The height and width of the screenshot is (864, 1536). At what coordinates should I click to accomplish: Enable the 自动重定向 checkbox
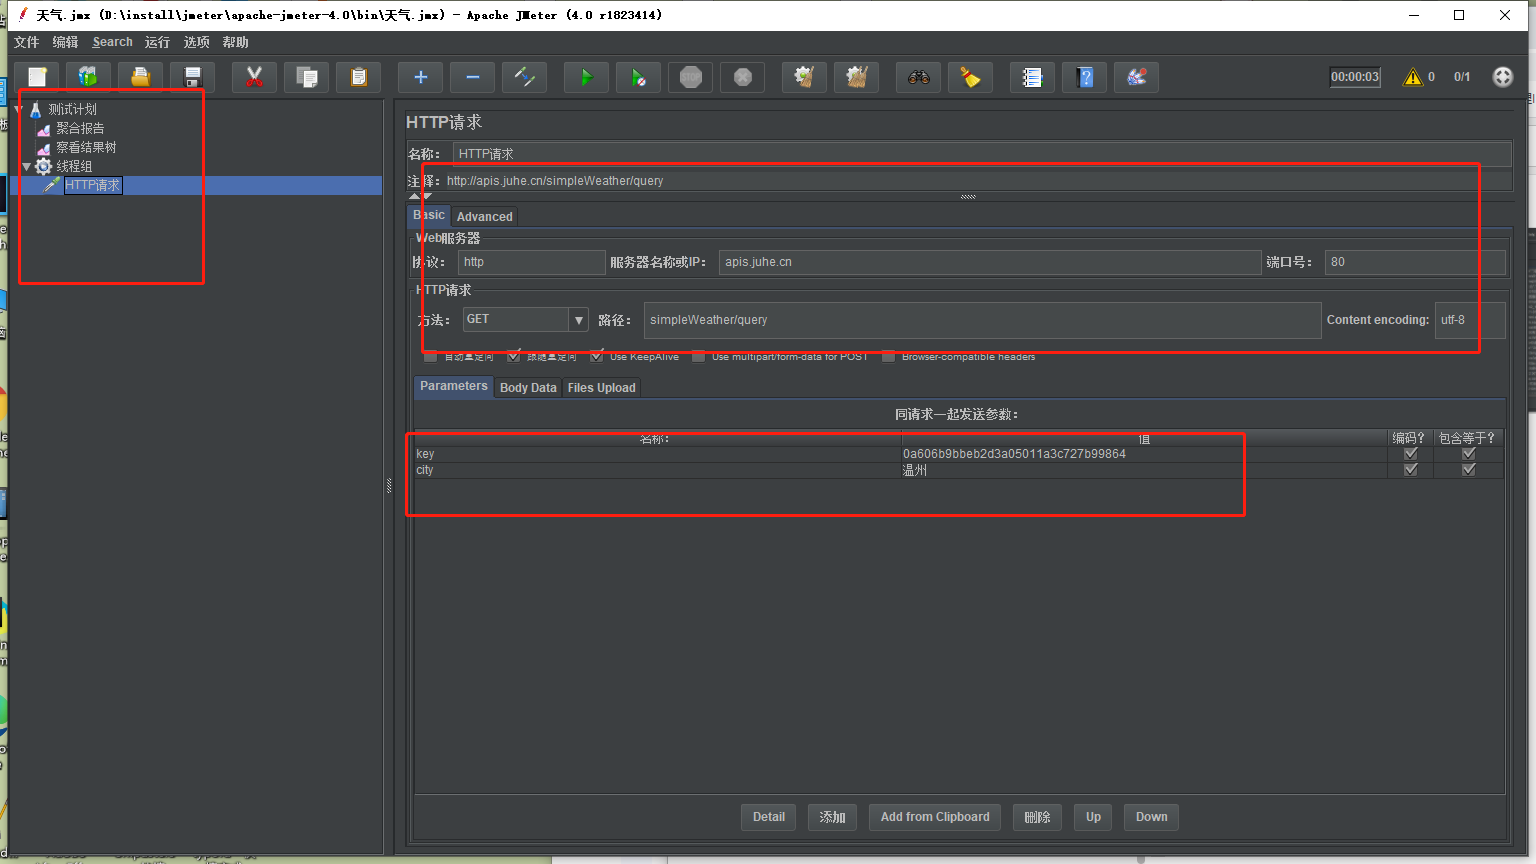[430, 357]
